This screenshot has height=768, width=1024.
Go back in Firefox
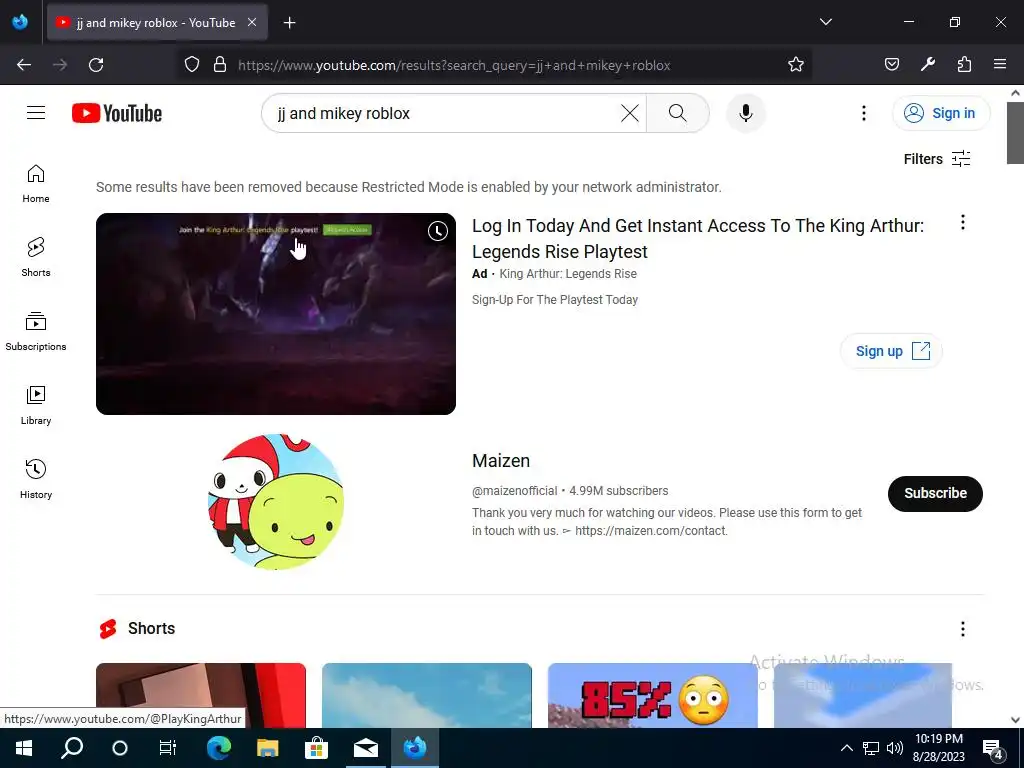24,65
